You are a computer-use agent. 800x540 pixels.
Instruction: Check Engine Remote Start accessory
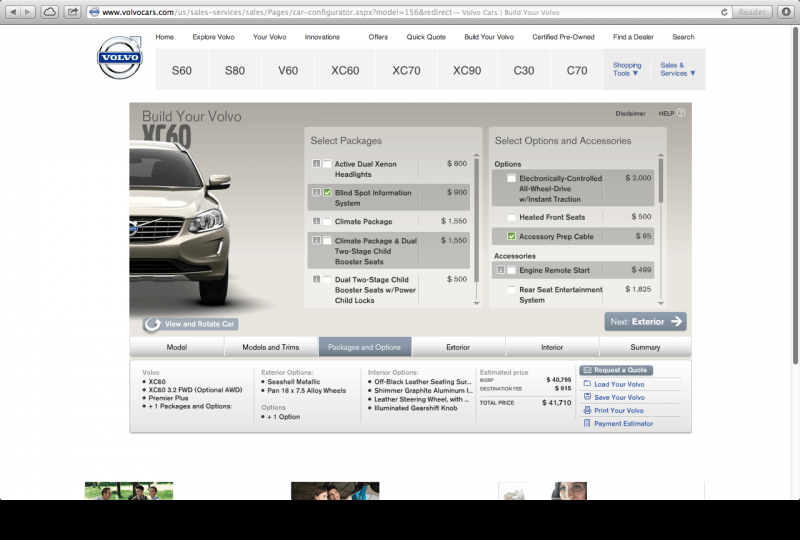pyautogui.click(x=511, y=269)
